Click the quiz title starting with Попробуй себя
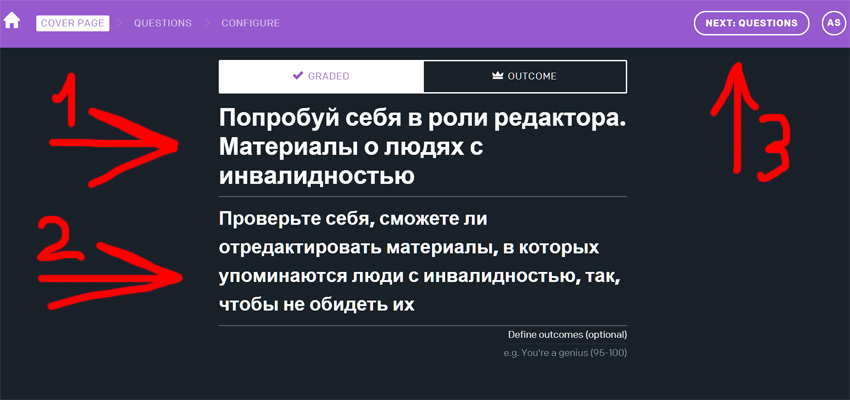This screenshot has height=400, width=850. pos(420,147)
